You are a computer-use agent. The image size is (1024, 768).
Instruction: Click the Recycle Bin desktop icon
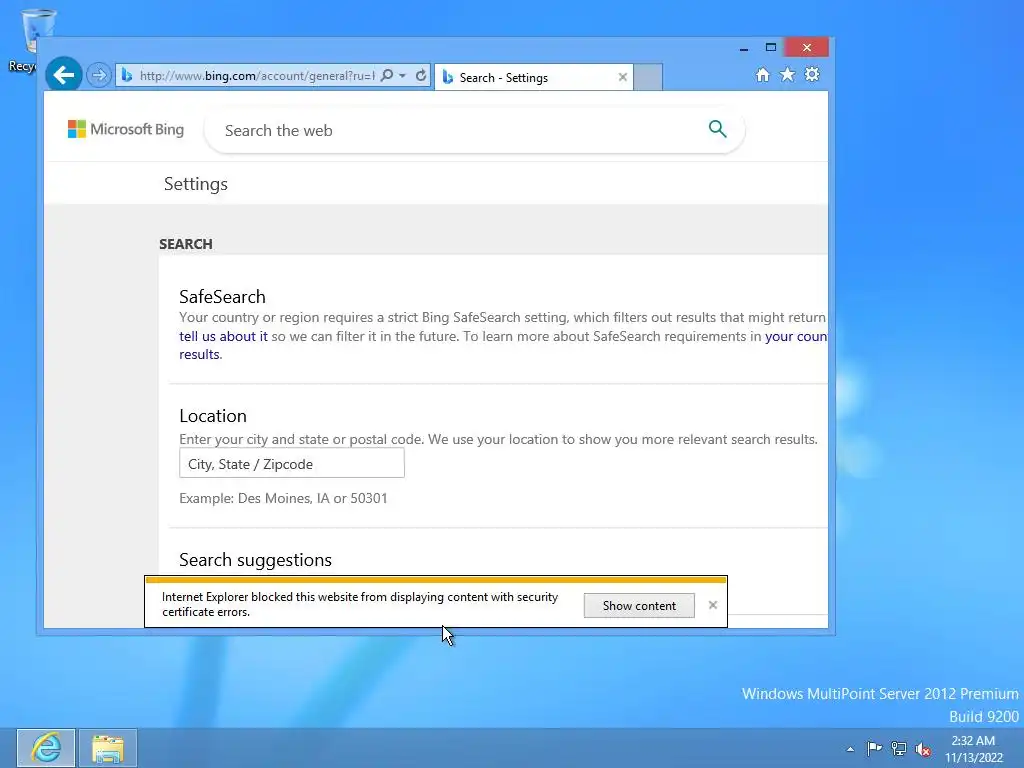tap(33, 39)
